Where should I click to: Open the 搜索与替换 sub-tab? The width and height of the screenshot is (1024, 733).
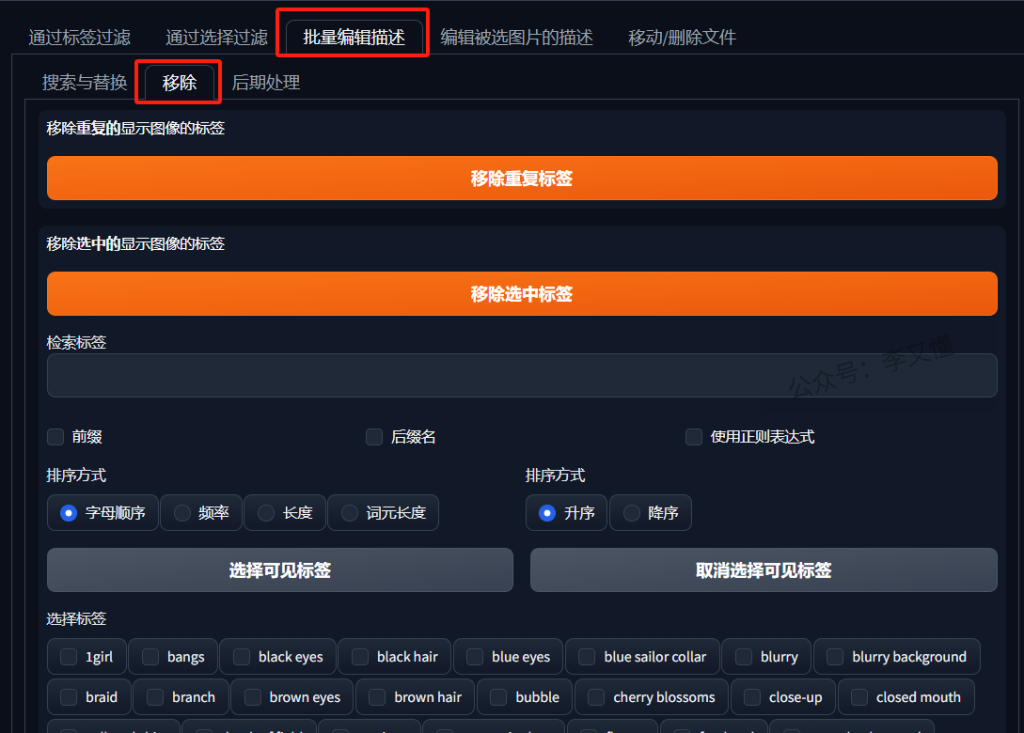pyautogui.click(x=84, y=83)
